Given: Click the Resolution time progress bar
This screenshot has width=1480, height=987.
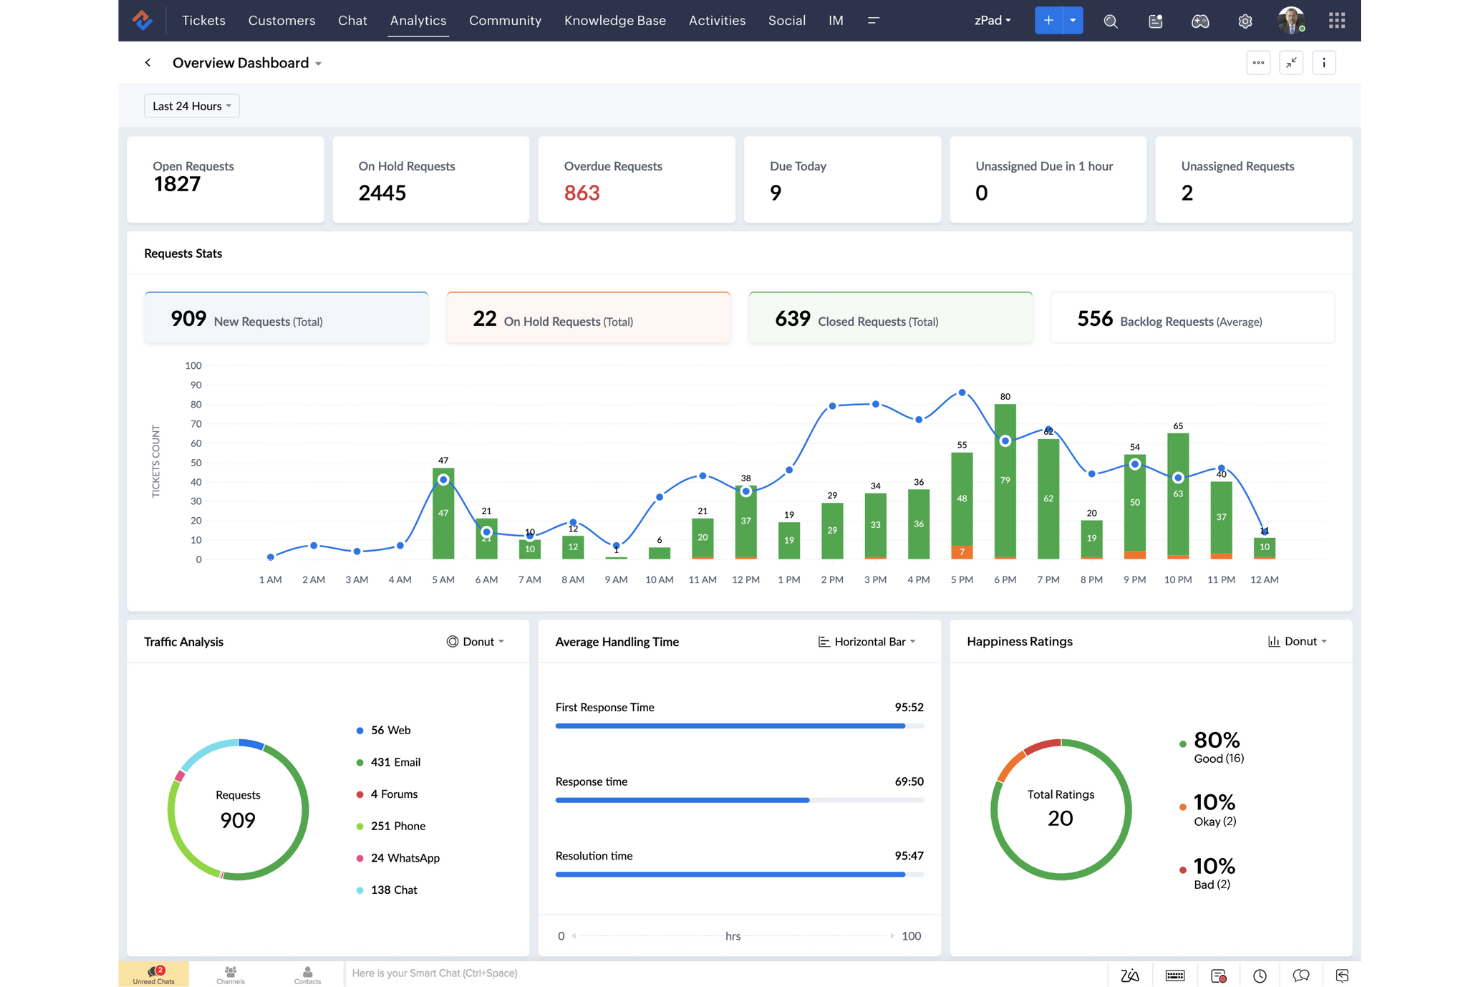Looking at the screenshot, I should (x=740, y=875).
